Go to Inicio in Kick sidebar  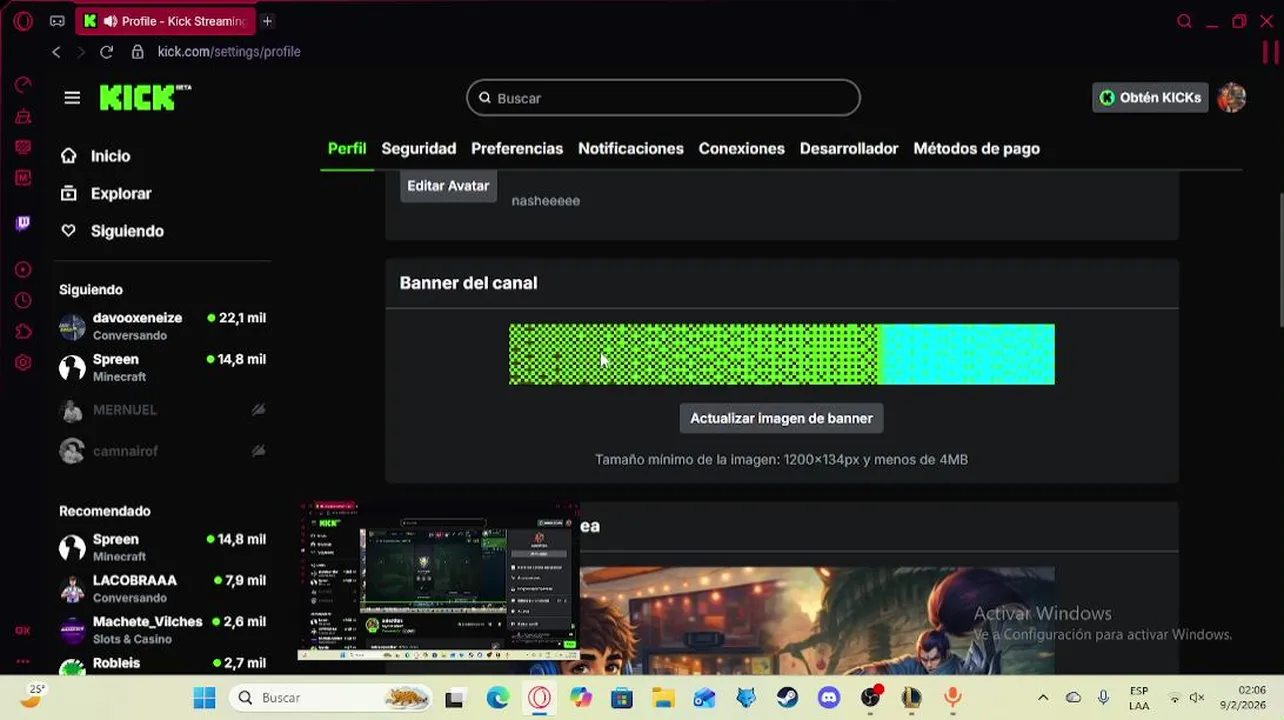pyautogui.click(x=110, y=156)
